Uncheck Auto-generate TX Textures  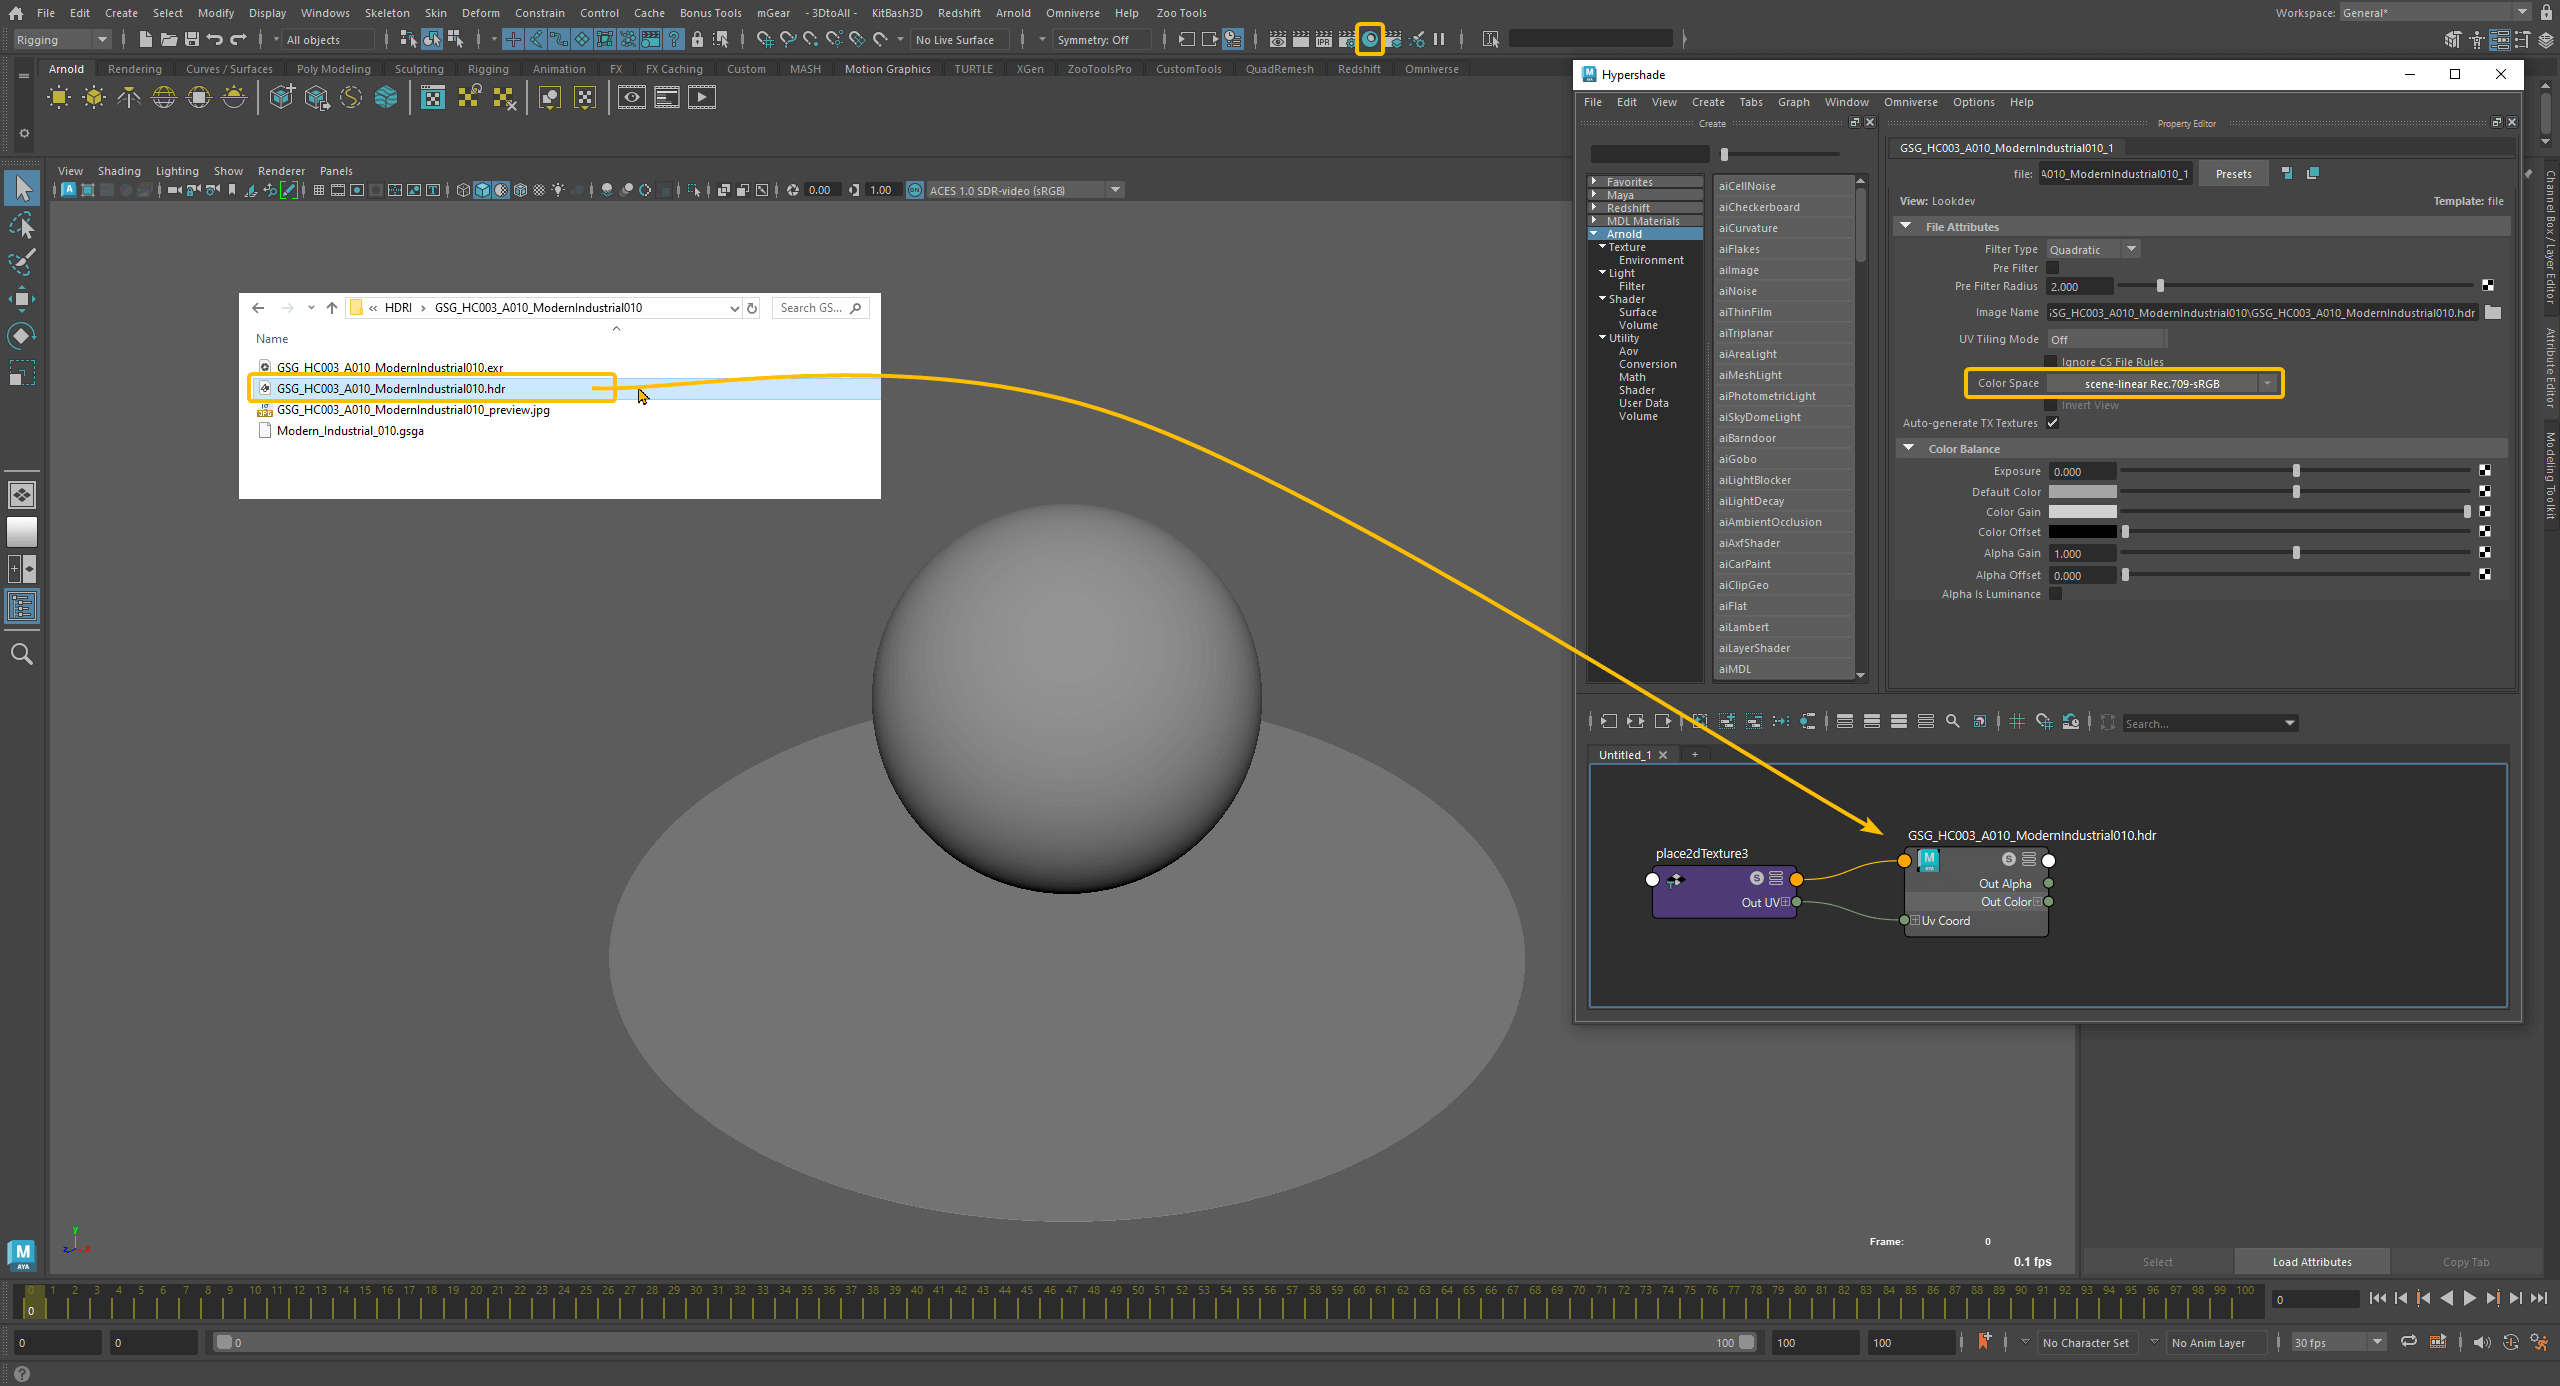[x=2053, y=423]
